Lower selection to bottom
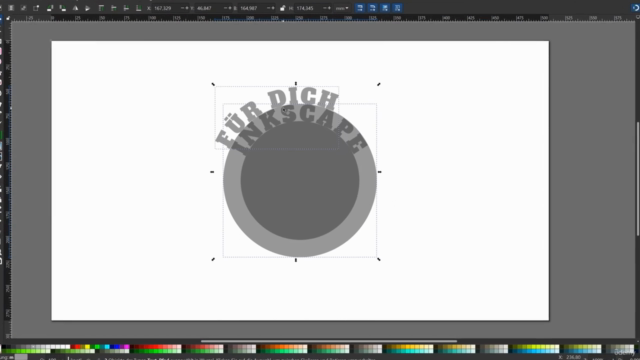This screenshot has height=360, width=640. click(x=138, y=8)
